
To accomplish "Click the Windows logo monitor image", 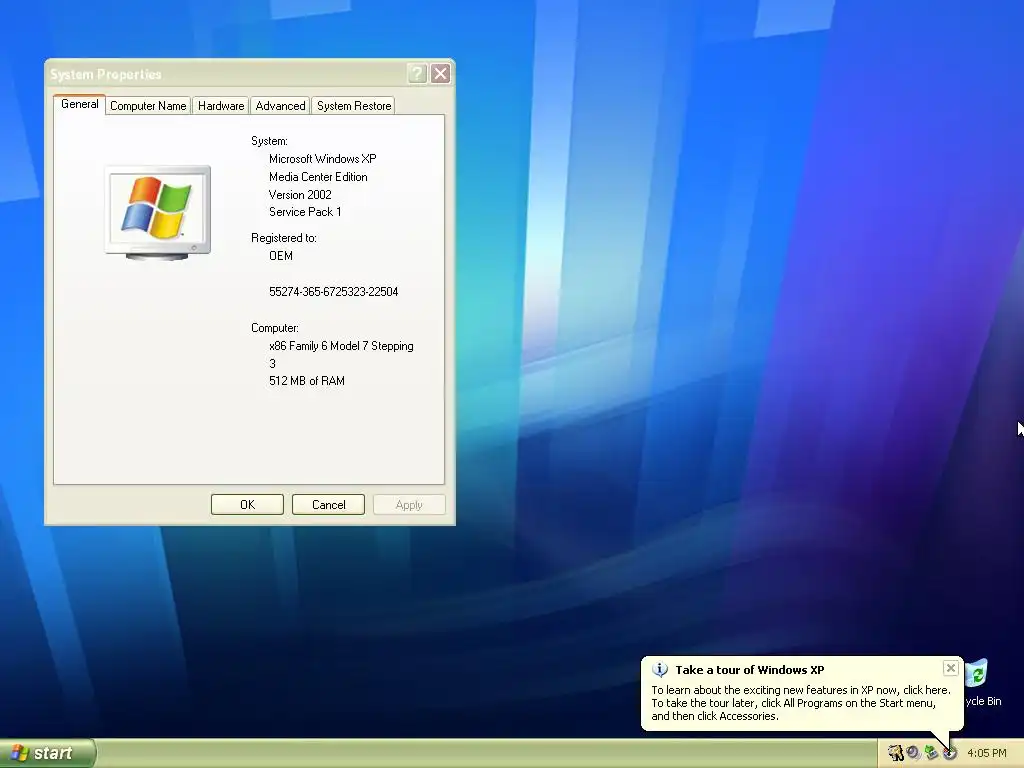I will pos(158,213).
